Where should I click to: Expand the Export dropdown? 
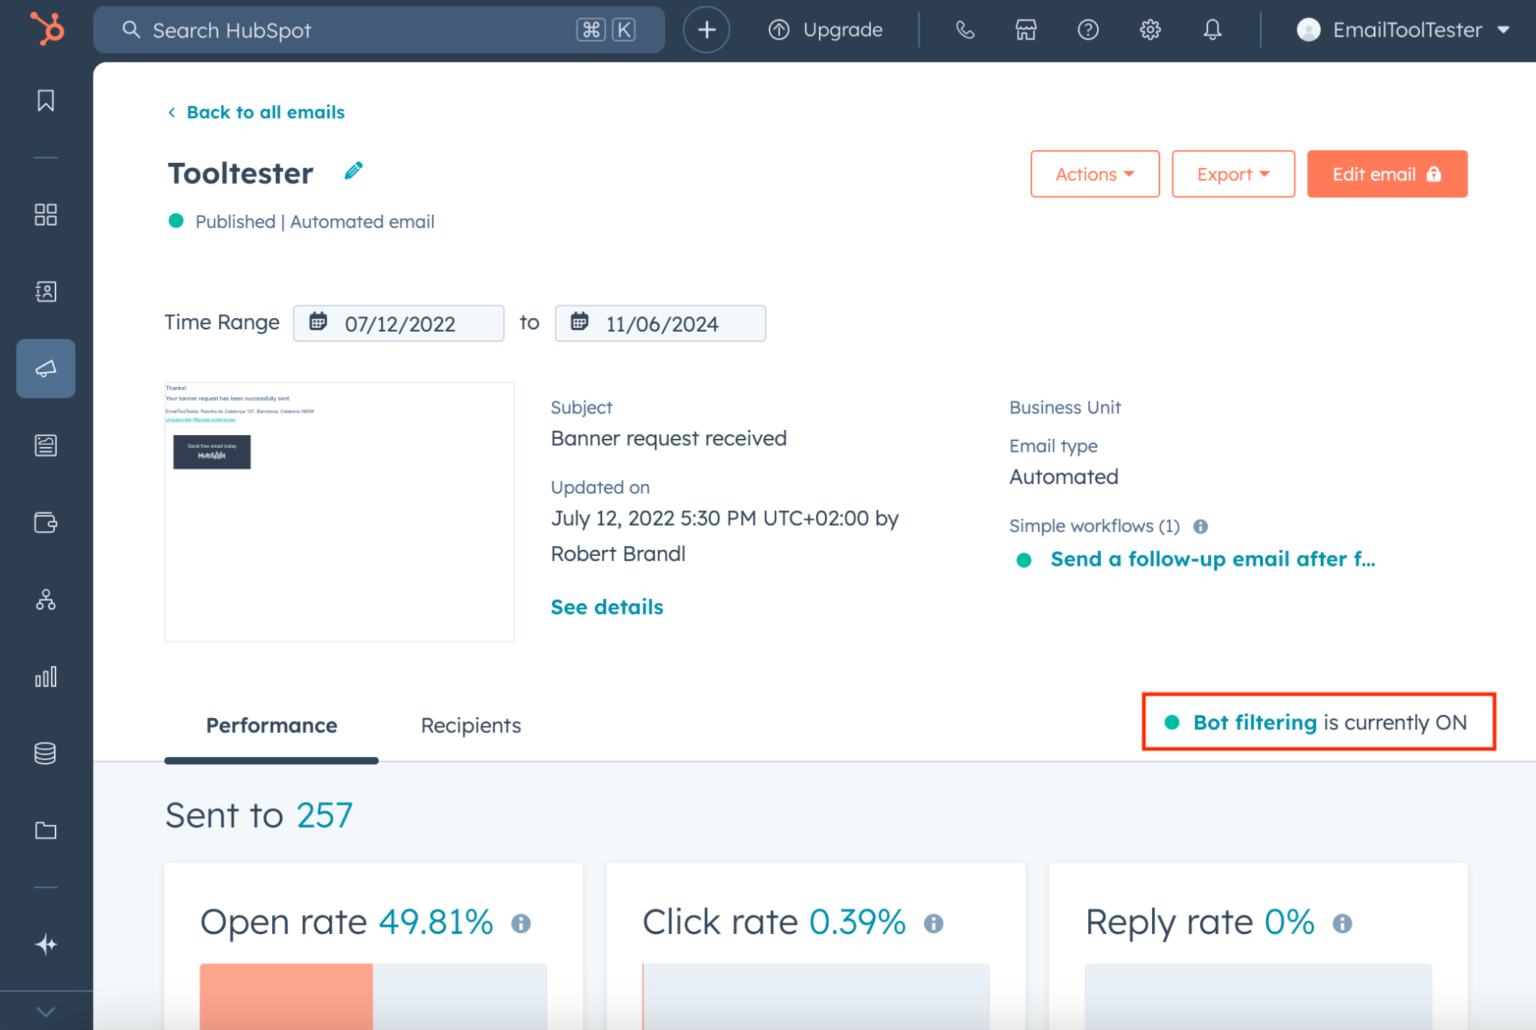click(1233, 173)
